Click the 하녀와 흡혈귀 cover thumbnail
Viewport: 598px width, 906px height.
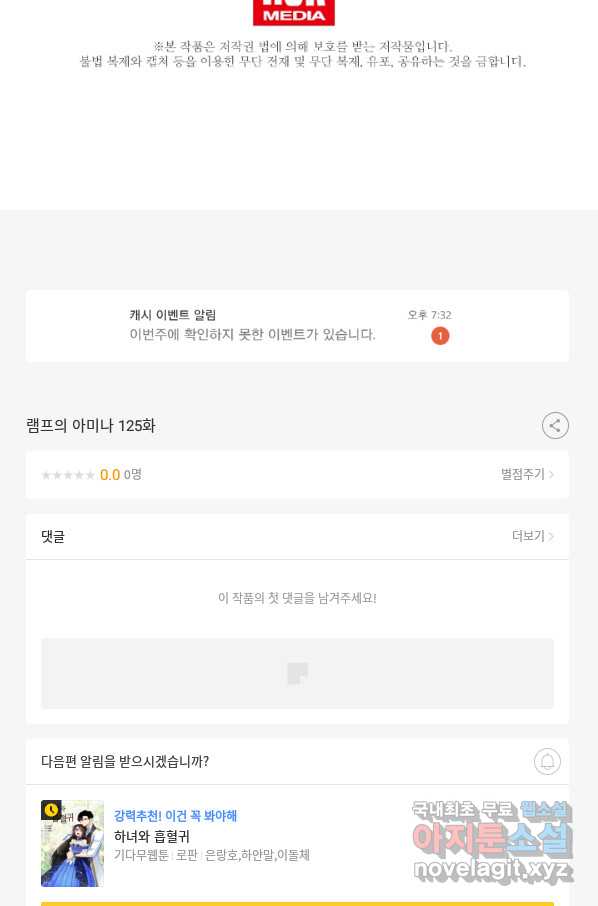pyautogui.click(x=72, y=843)
